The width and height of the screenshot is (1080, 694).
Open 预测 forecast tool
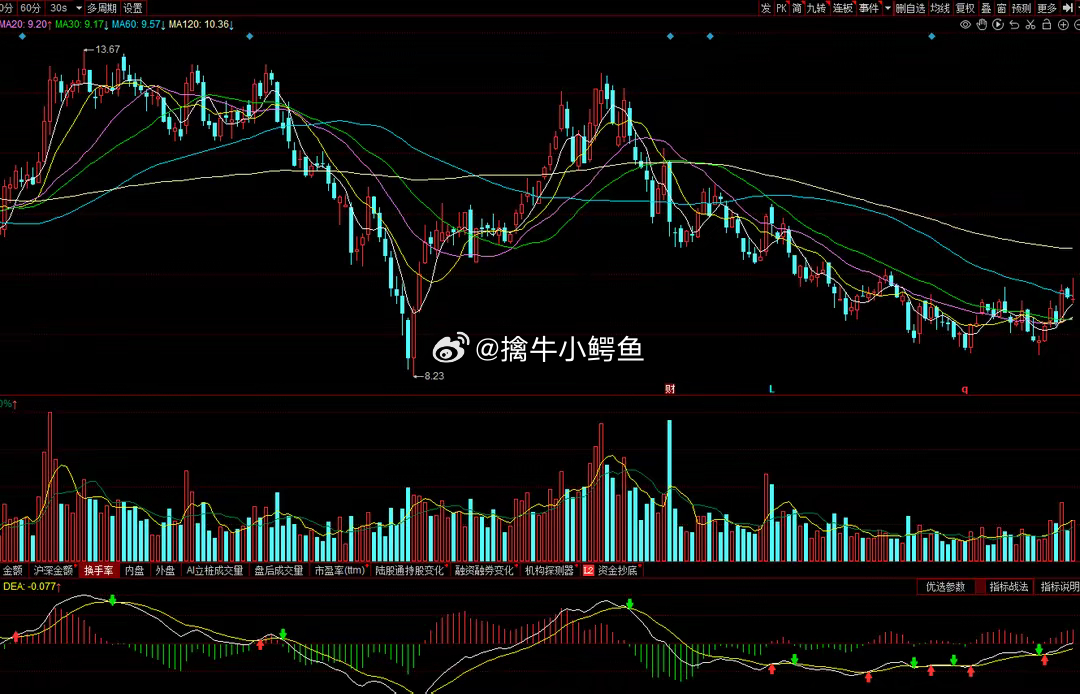(x=1021, y=8)
